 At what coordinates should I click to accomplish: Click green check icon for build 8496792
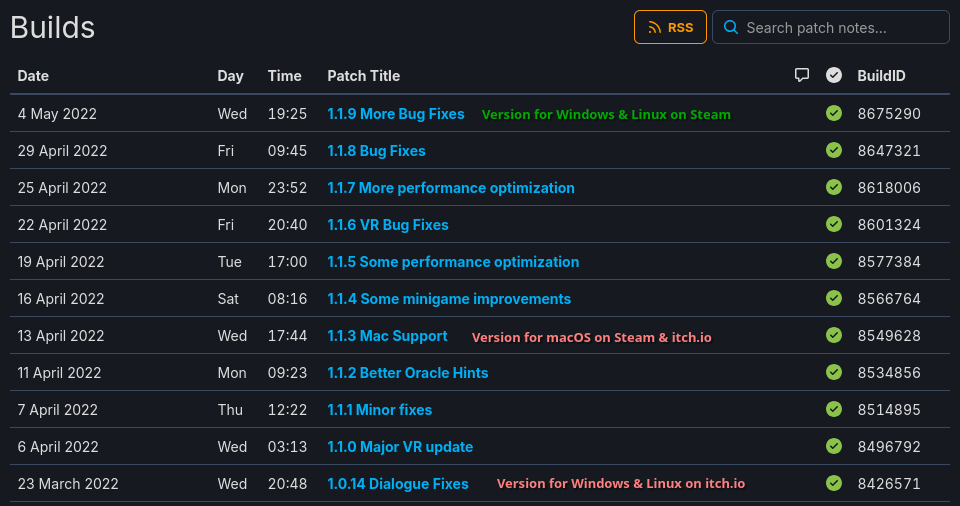click(x=834, y=447)
